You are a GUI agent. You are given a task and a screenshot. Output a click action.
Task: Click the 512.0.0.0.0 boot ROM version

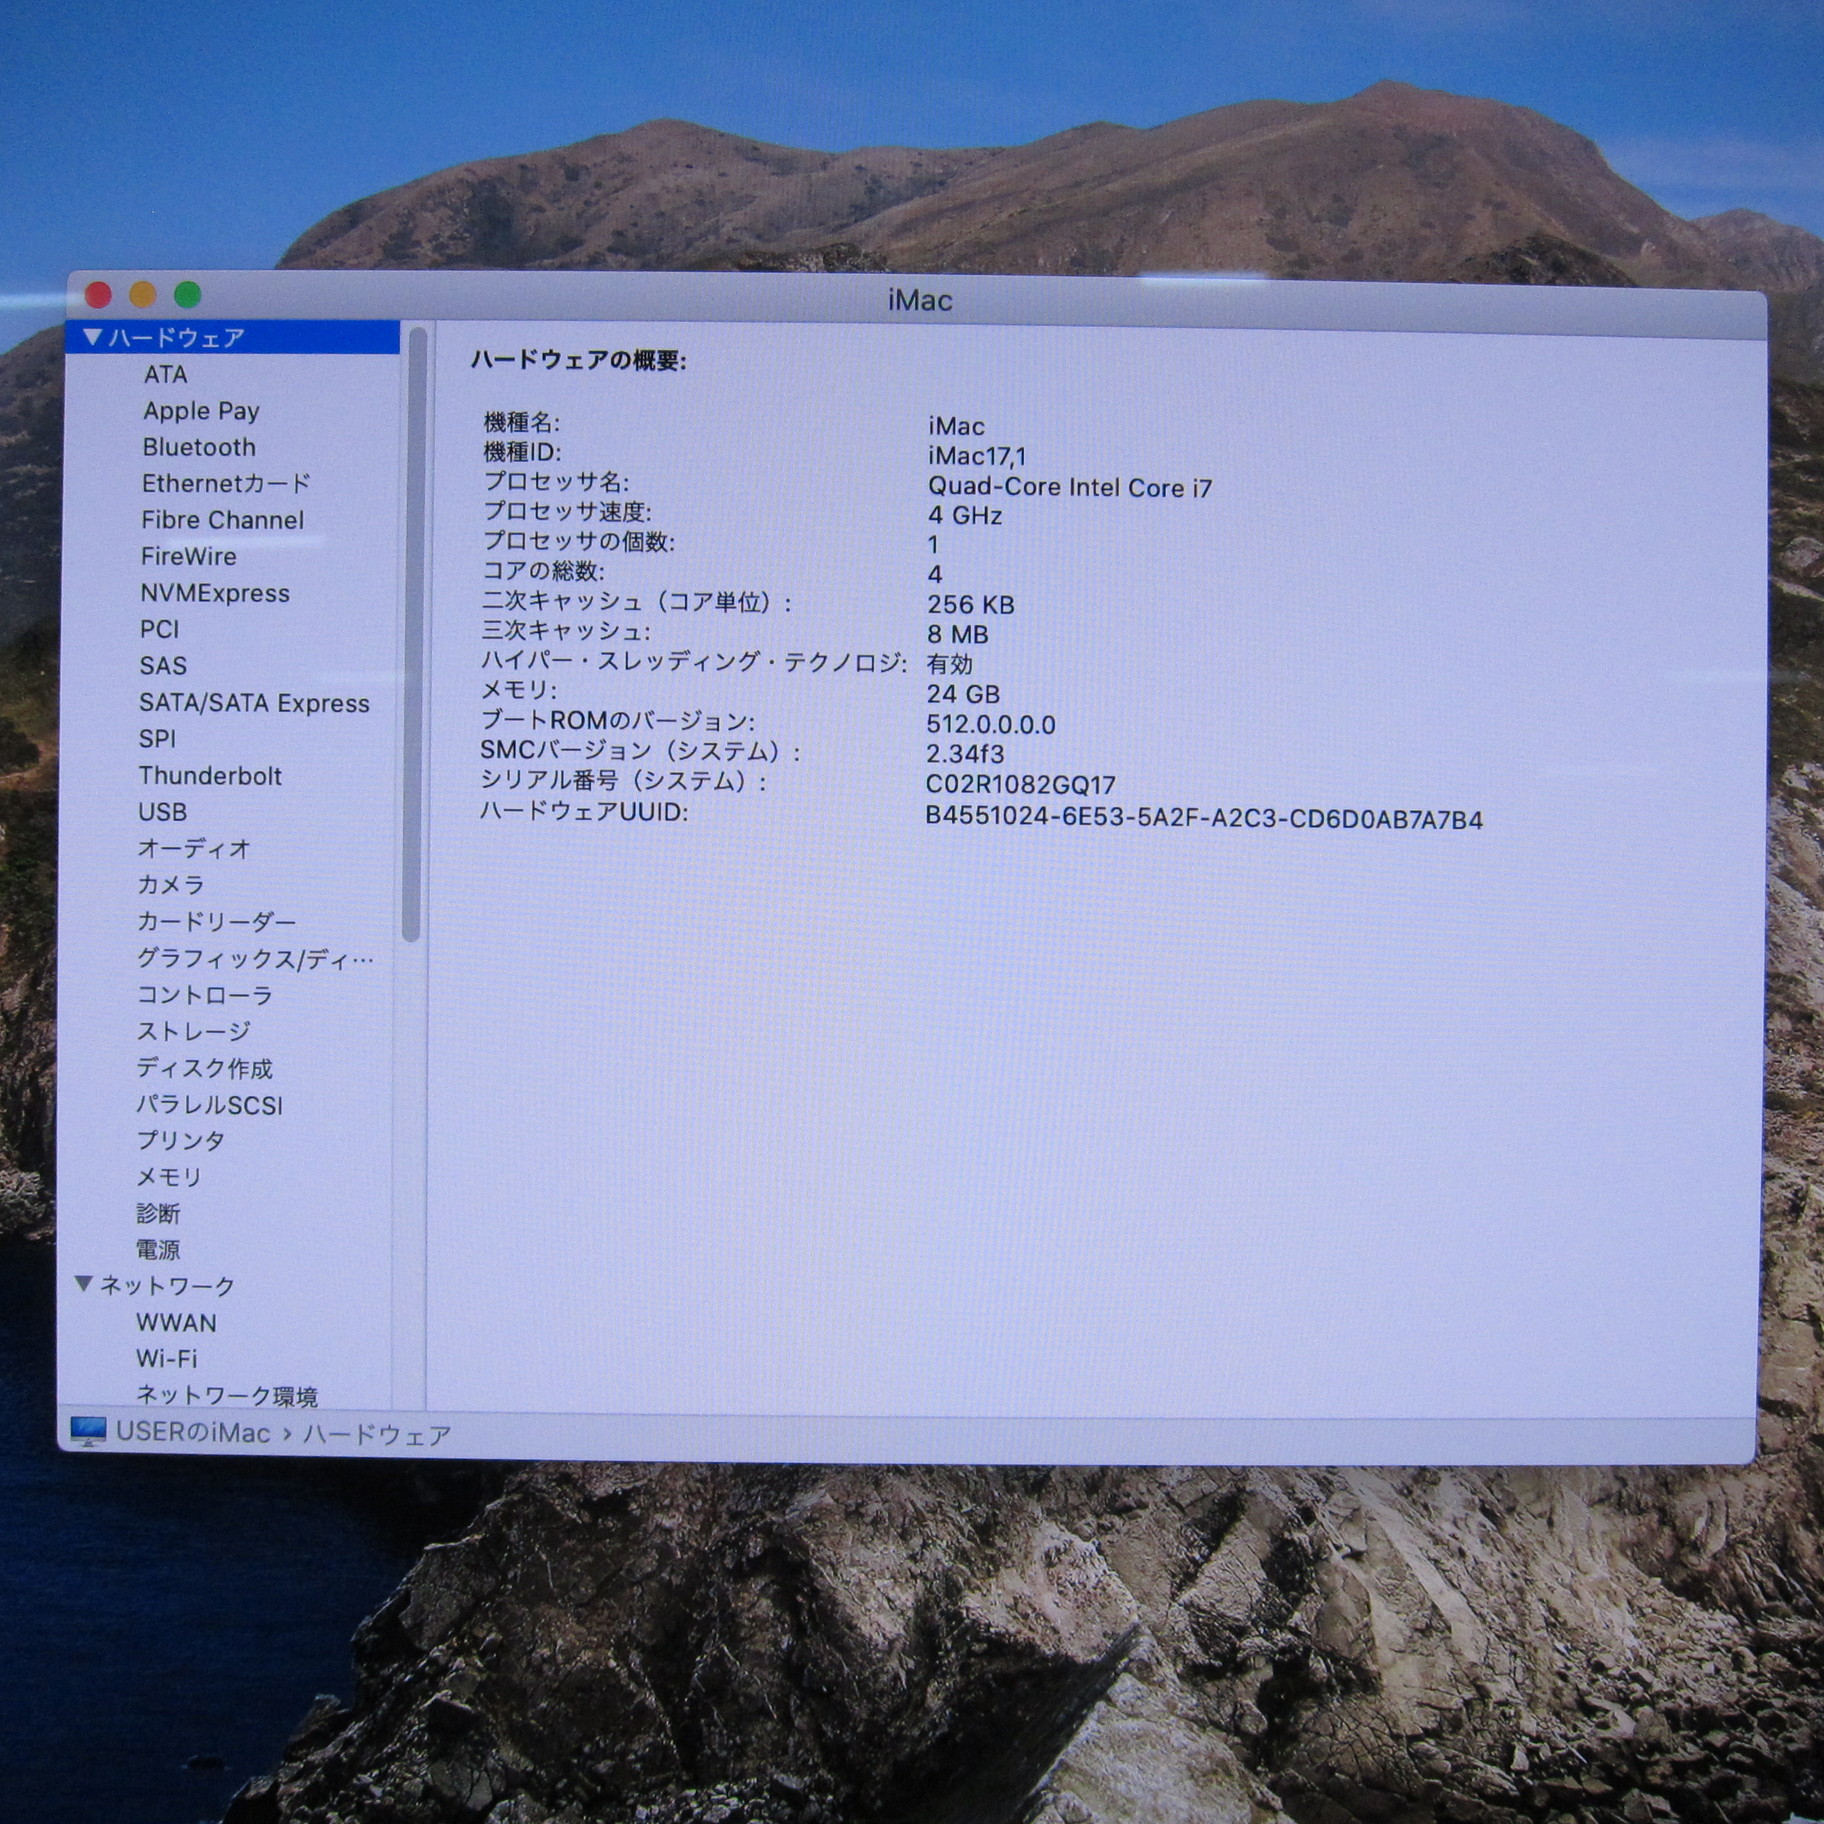click(991, 724)
